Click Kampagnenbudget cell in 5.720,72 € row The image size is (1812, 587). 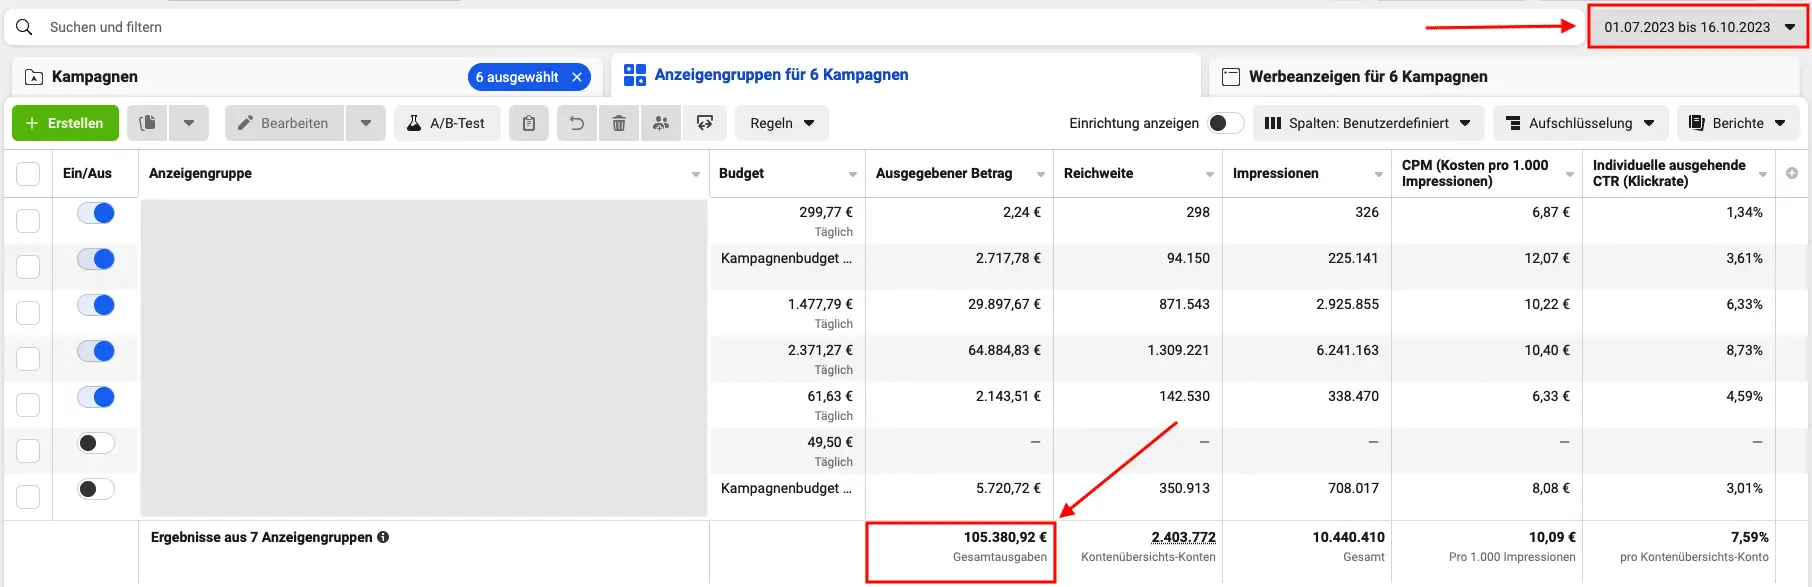(x=786, y=488)
